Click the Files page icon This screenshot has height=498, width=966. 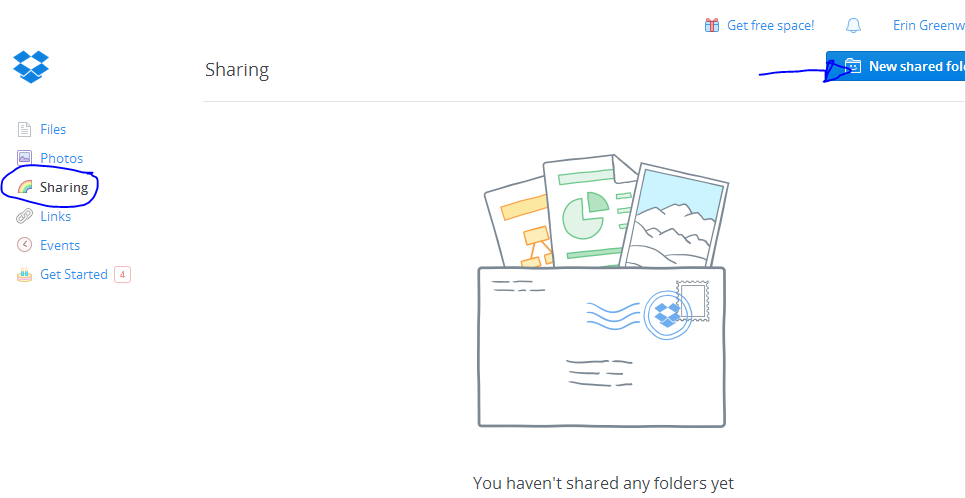pos(25,129)
